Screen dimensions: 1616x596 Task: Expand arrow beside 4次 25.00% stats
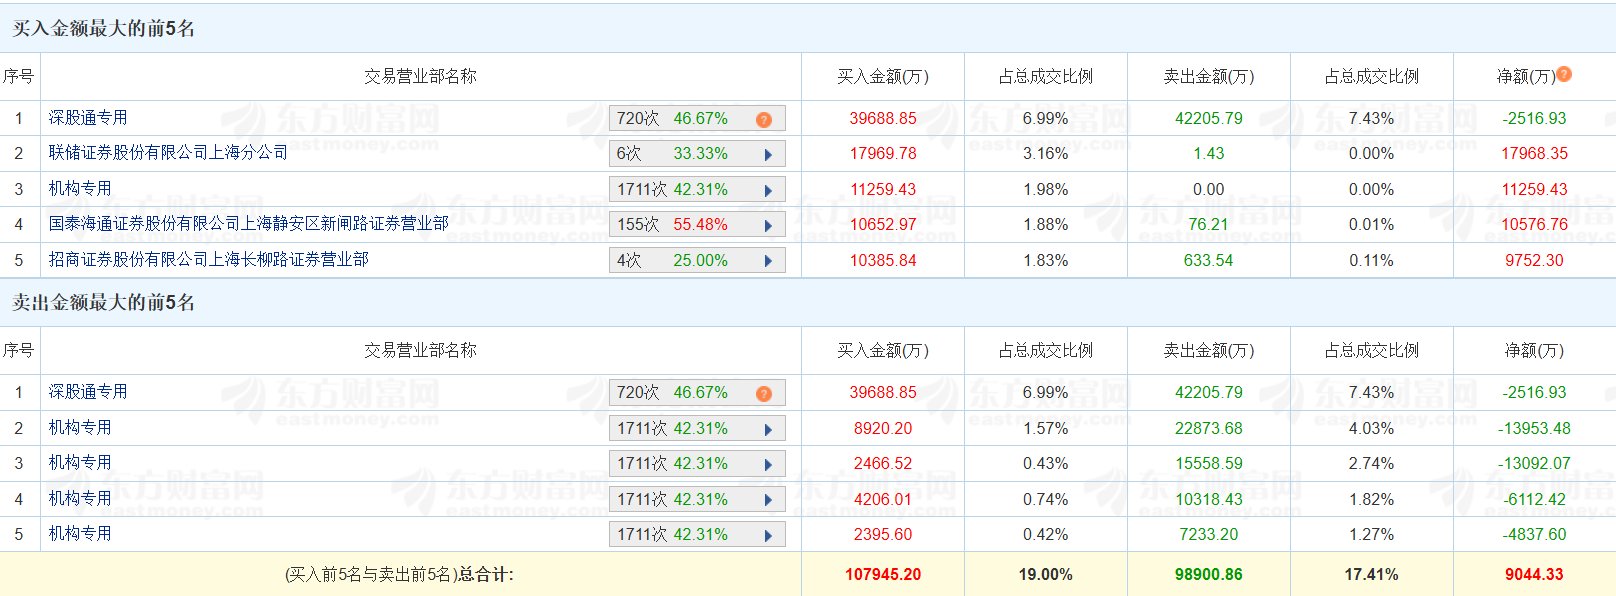tap(768, 261)
